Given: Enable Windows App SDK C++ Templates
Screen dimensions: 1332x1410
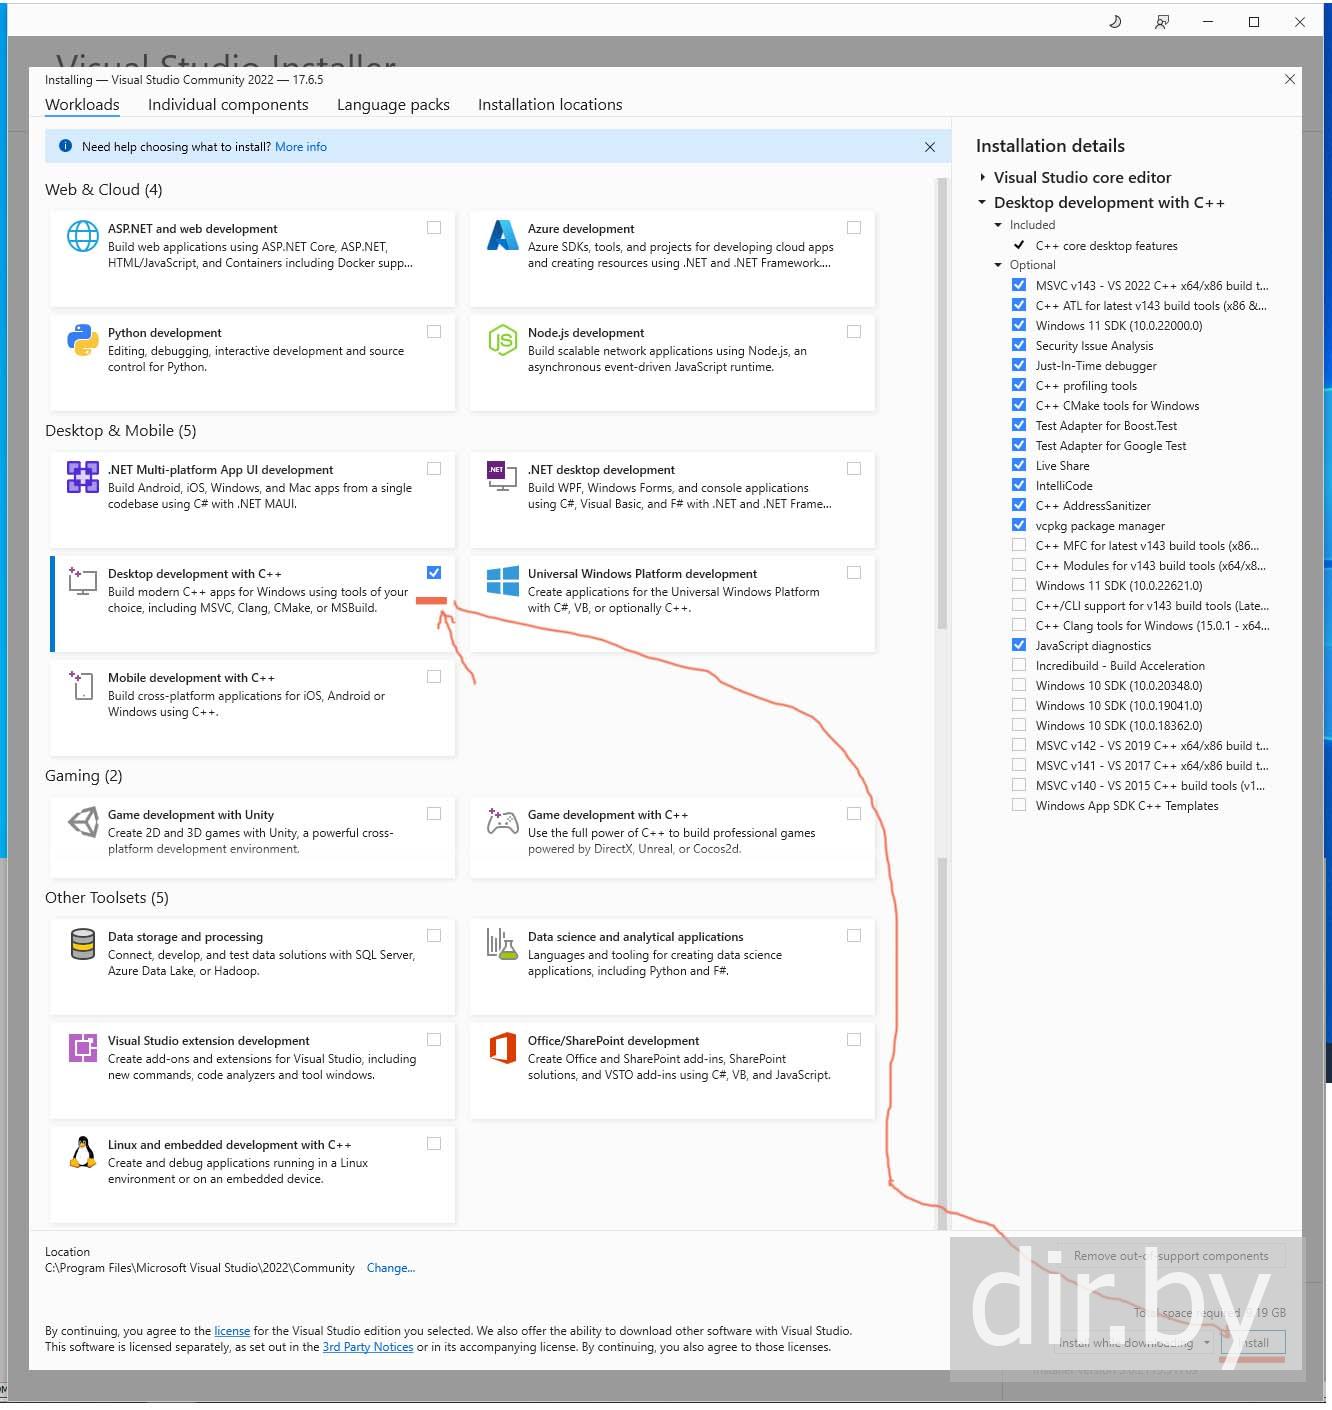Looking at the screenshot, I should point(1019,805).
